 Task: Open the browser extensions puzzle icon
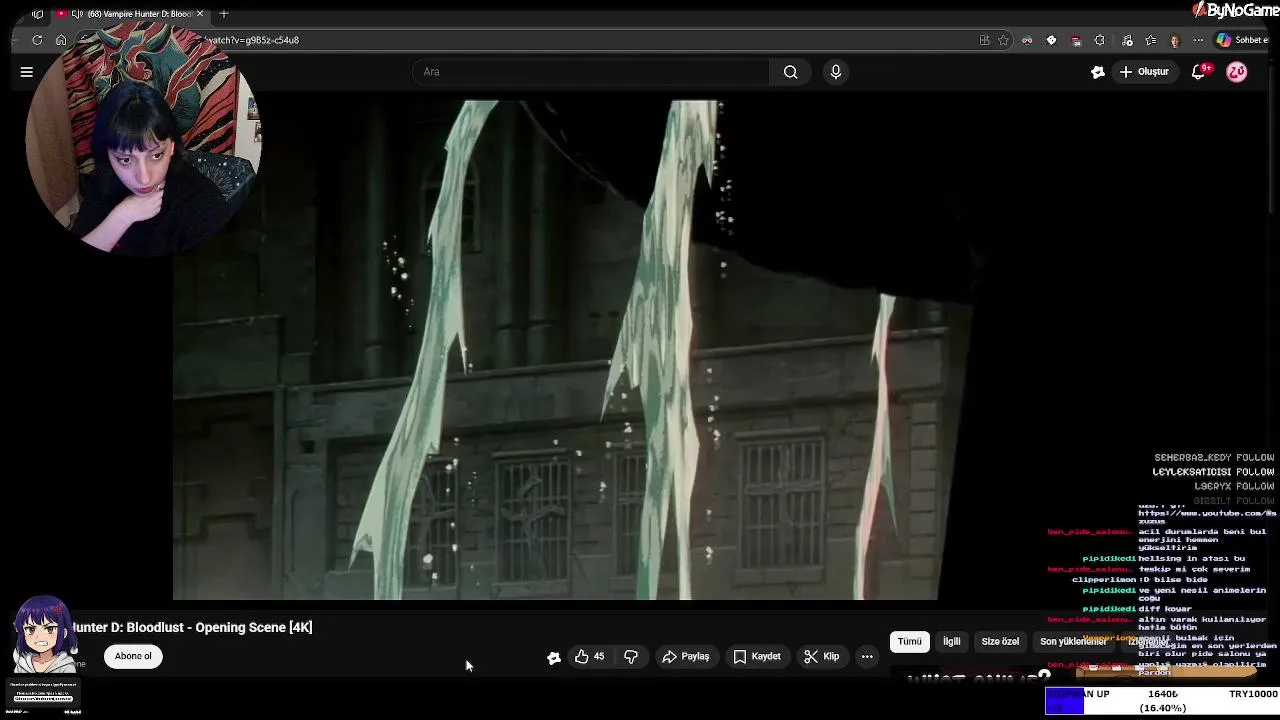pyautogui.click(x=1100, y=40)
